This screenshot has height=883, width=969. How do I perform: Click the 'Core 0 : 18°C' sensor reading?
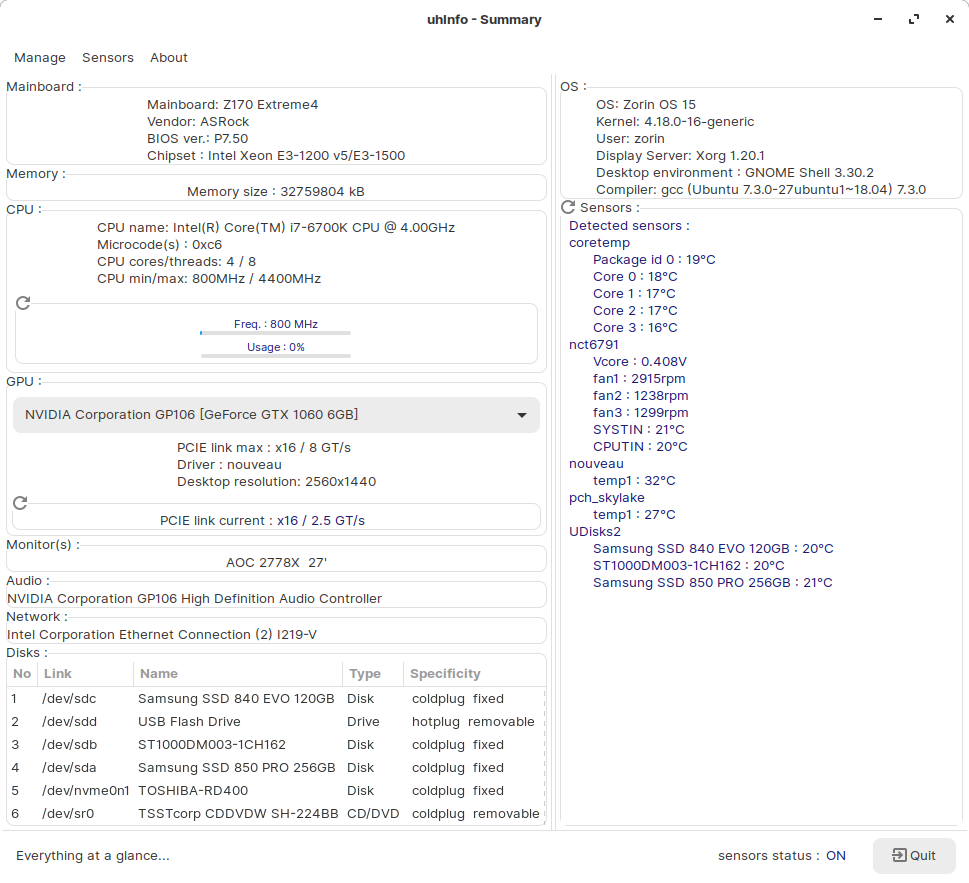coord(635,277)
